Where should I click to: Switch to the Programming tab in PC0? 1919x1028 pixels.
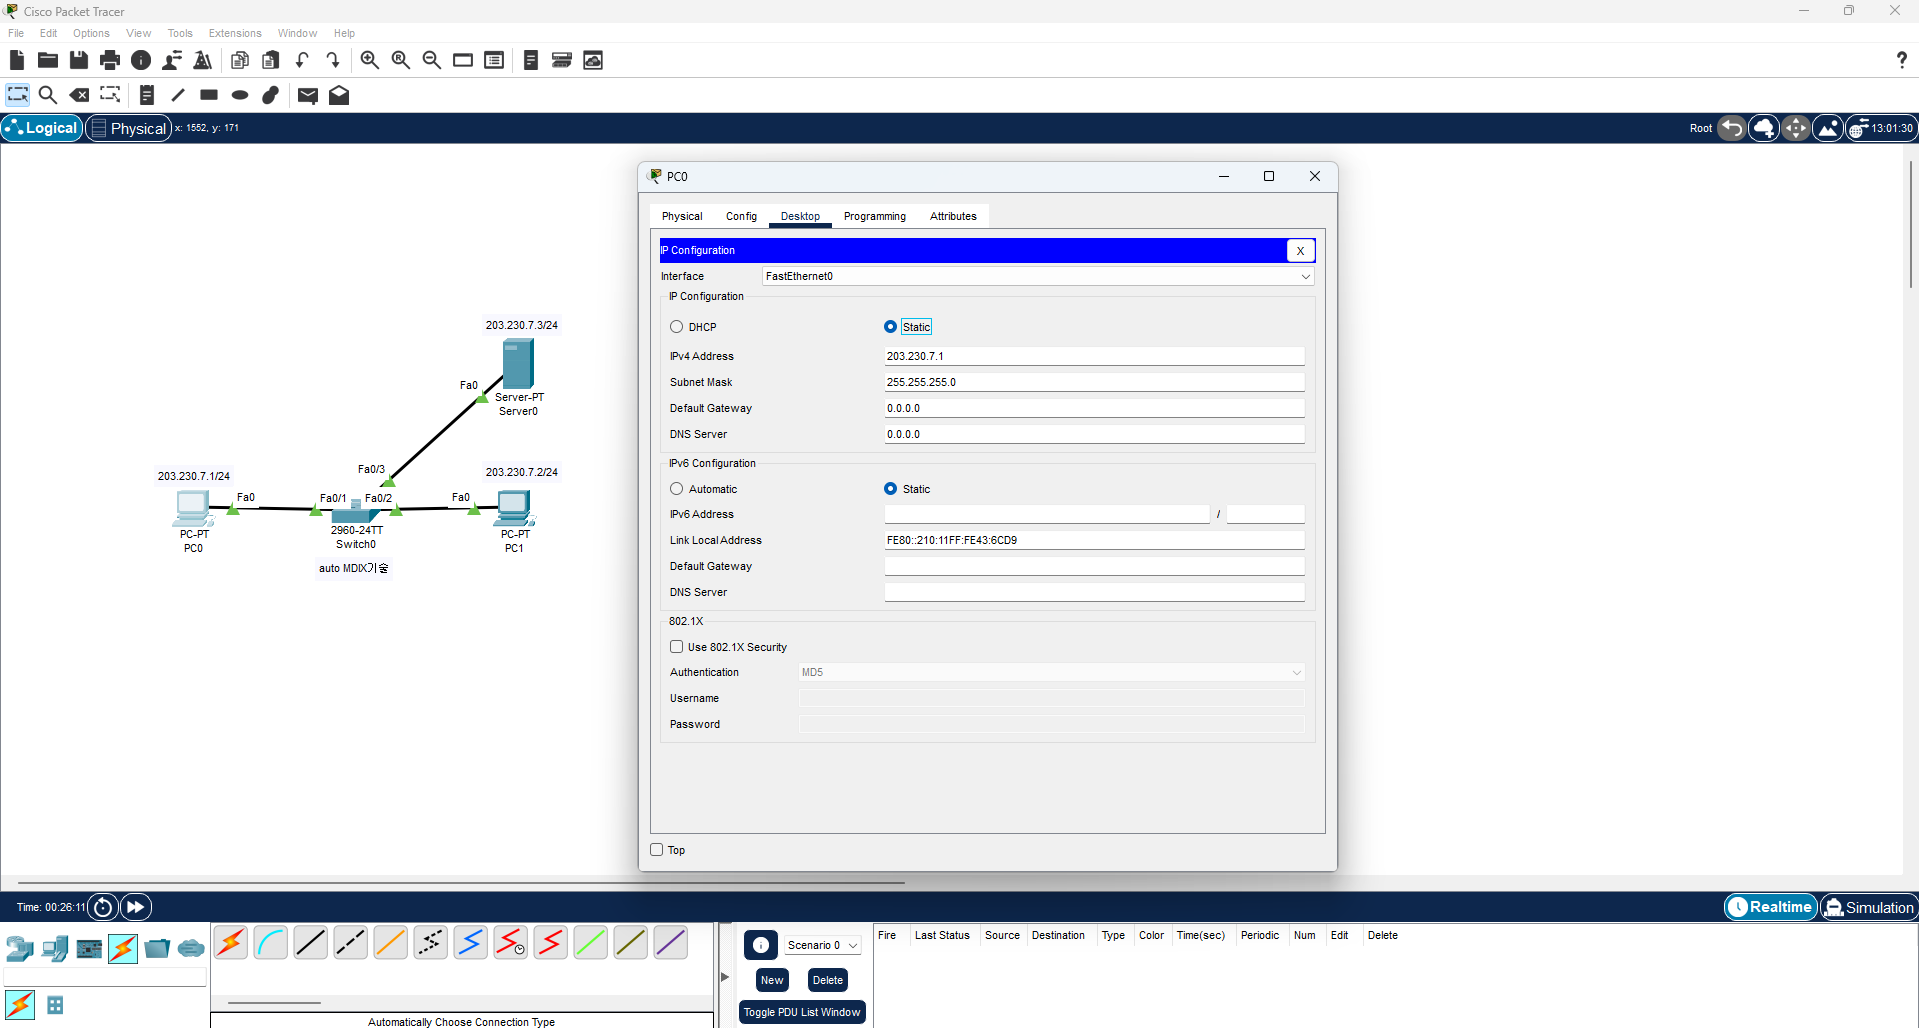coord(875,216)
